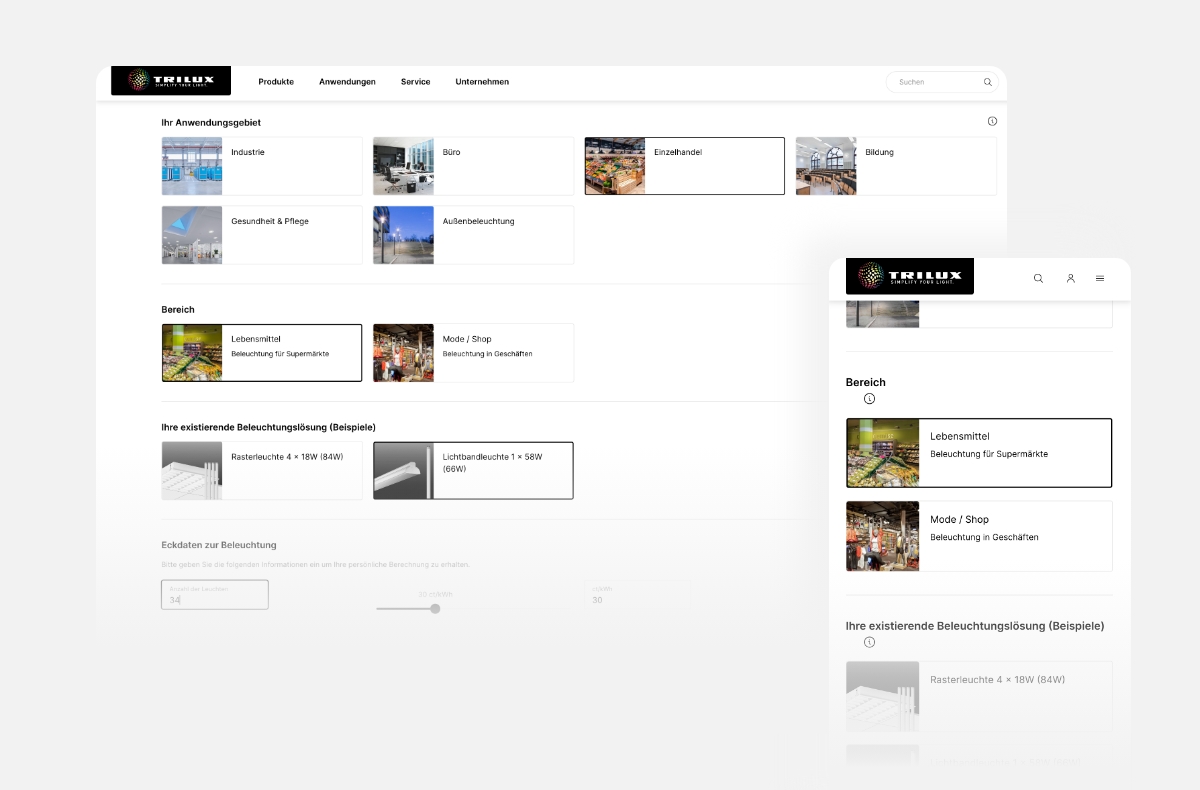Viewport: 1200px width, 790px height.
Task: Select Mode / Shop card in desktop Bereich
Action: [x=473, y=352]
